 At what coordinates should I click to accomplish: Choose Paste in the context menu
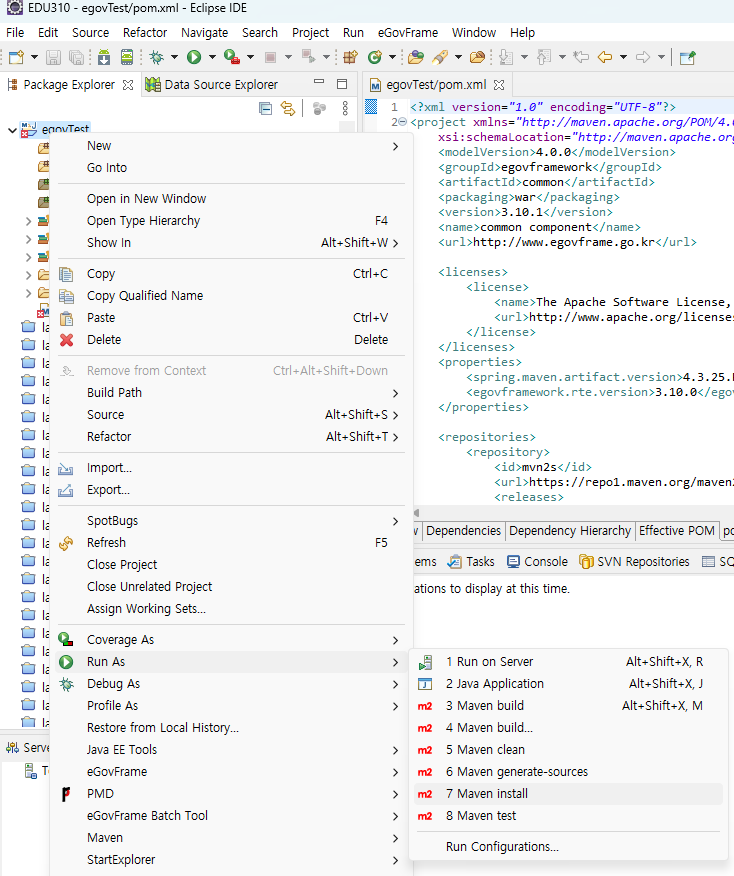(231, 317)
